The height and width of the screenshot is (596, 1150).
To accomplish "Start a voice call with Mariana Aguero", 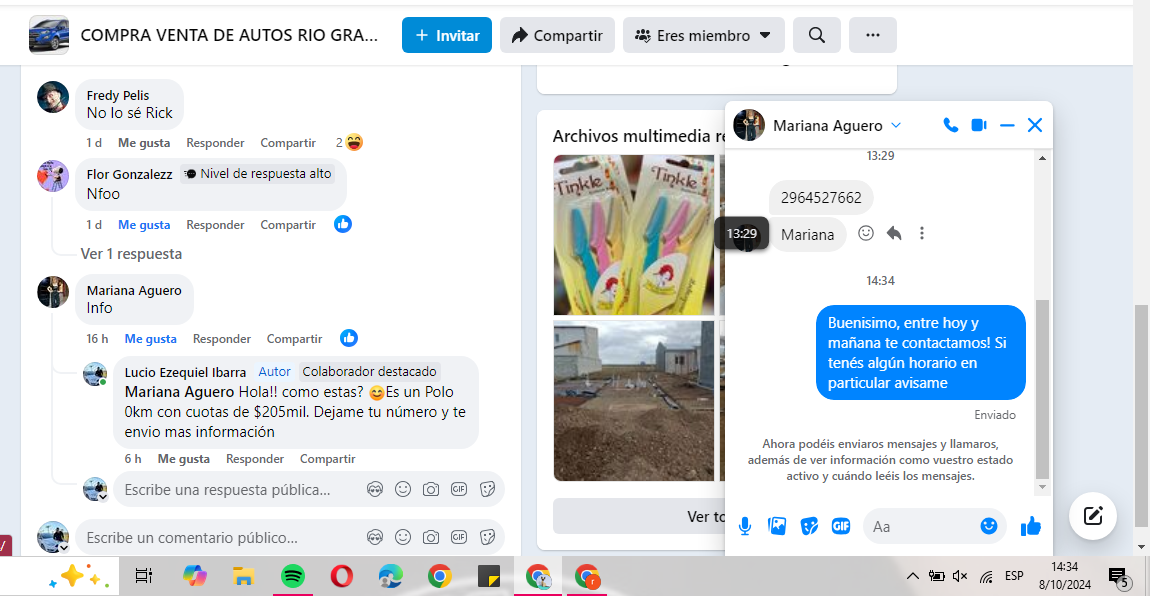I will [950, 125].
